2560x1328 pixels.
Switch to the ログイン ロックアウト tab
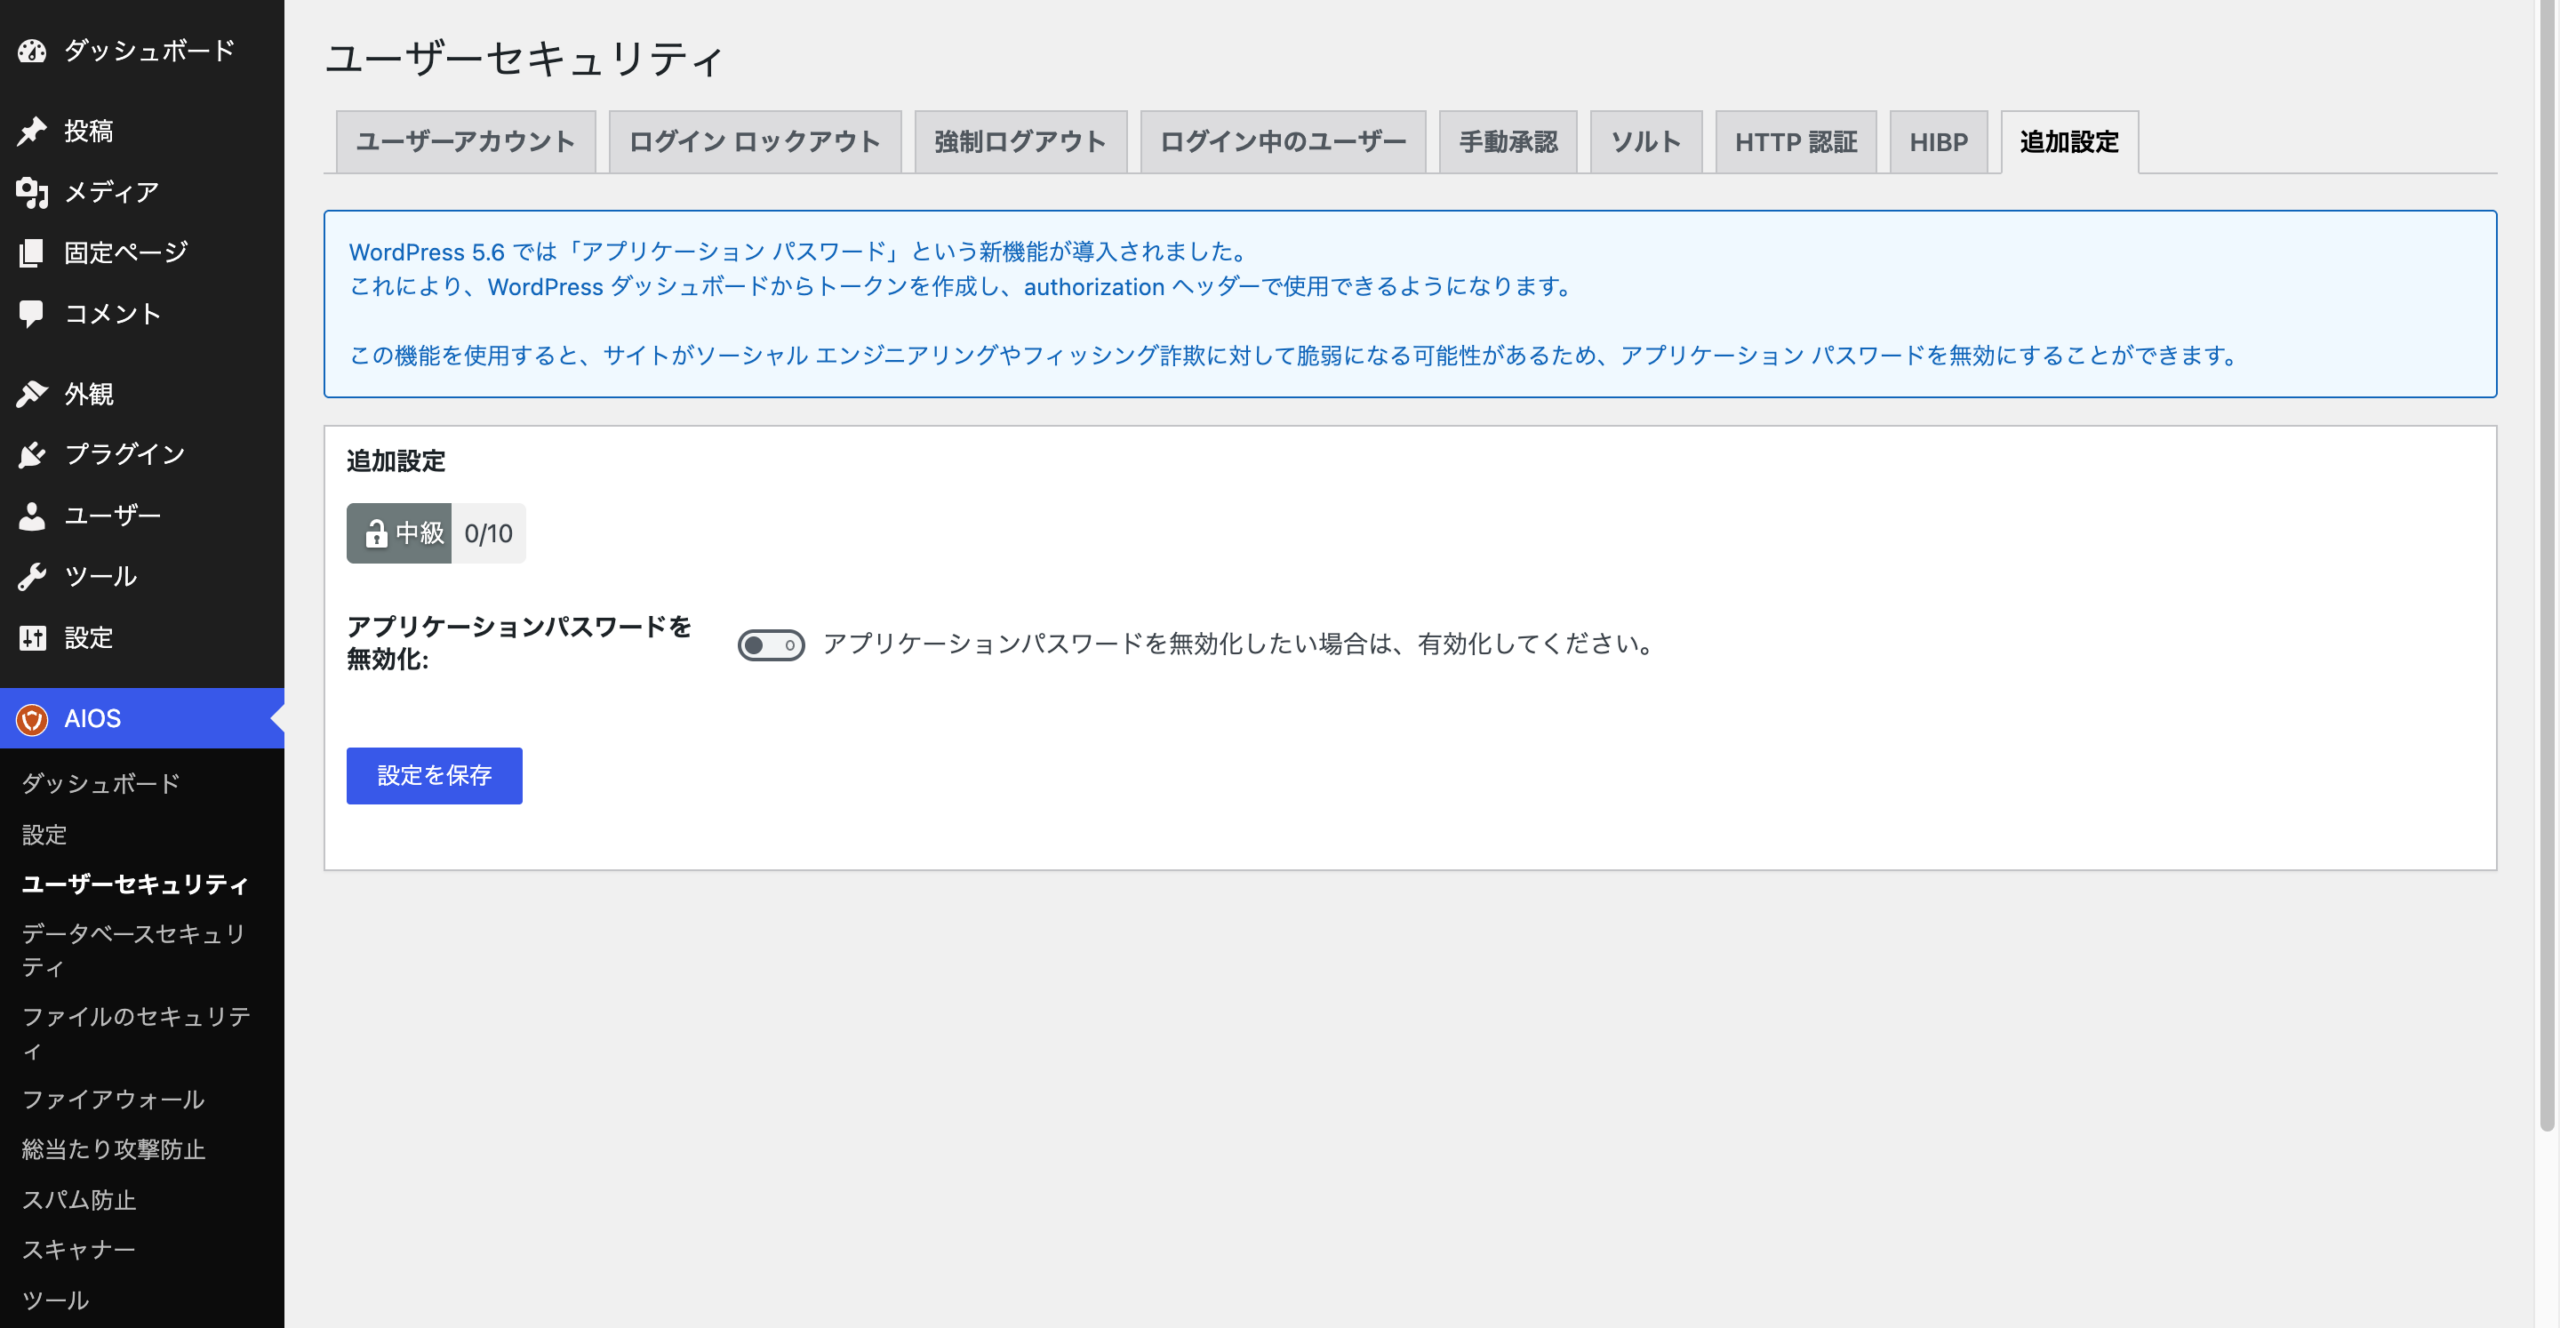click(755, 142)
